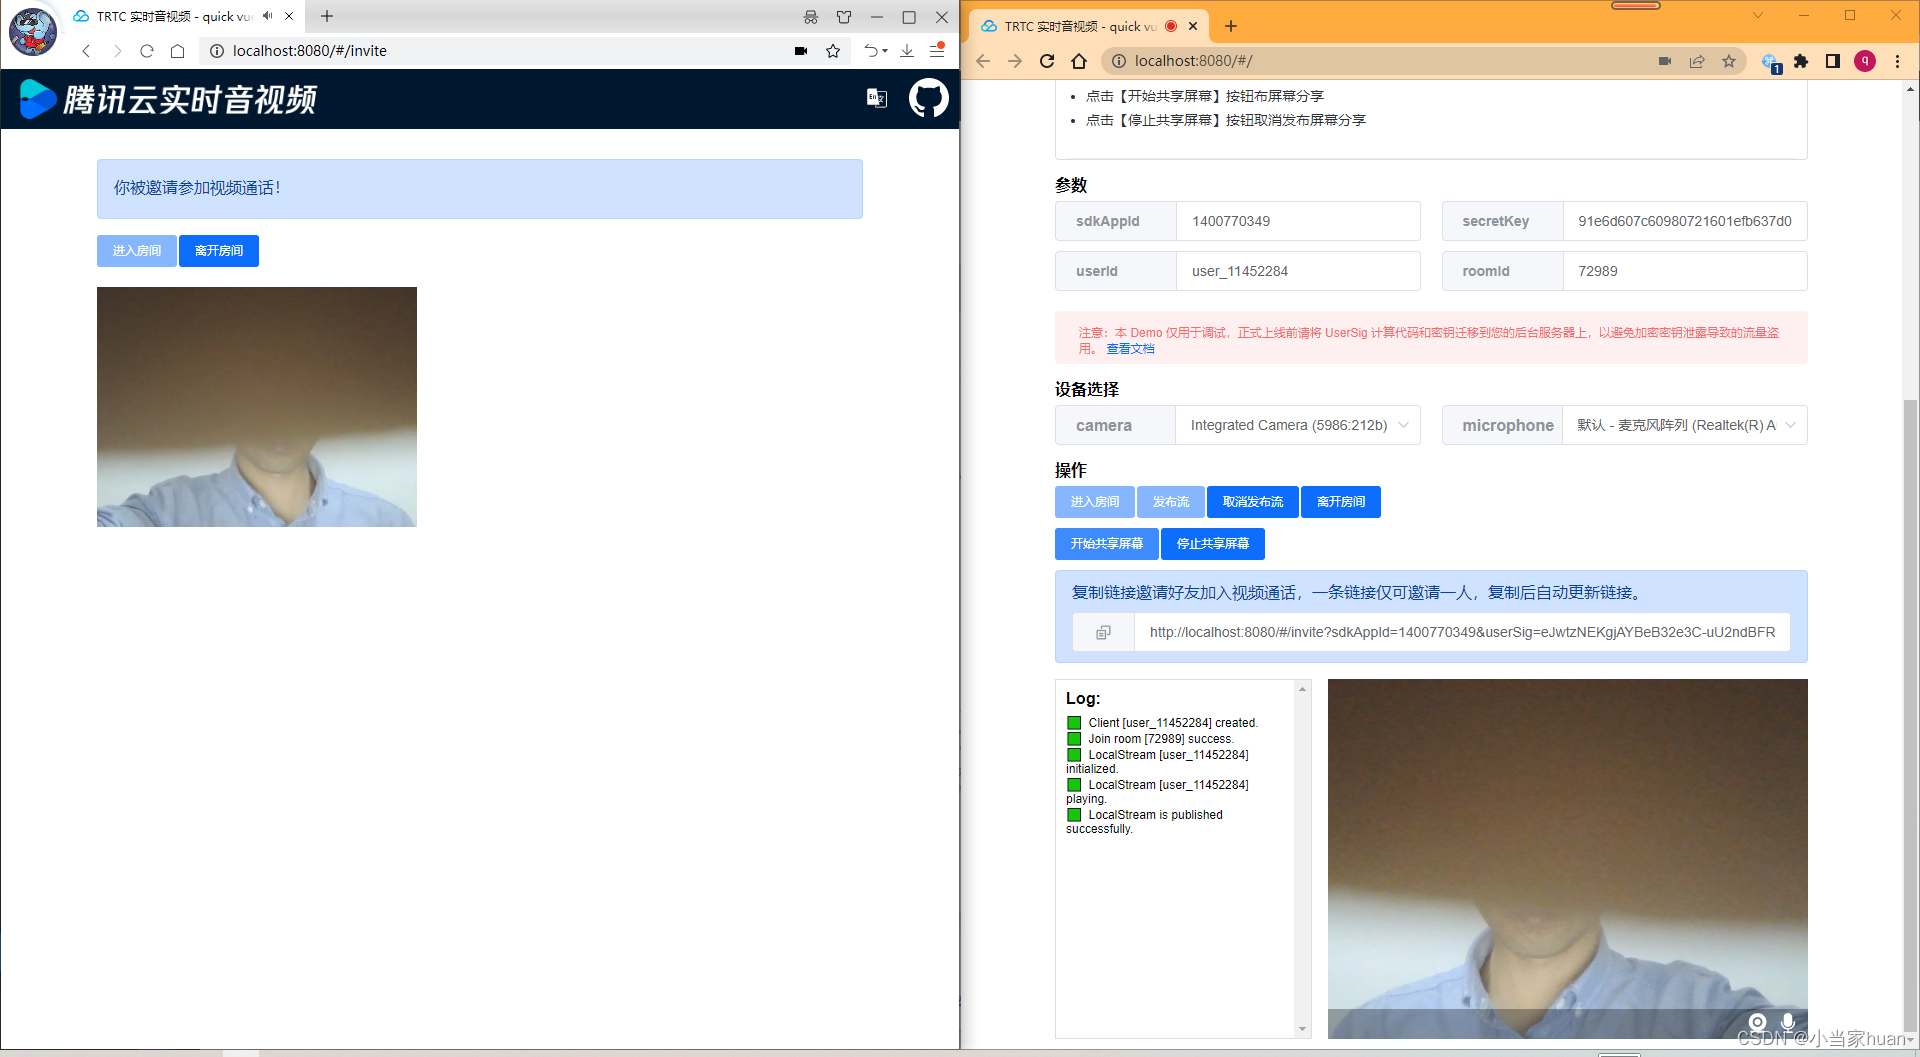The width and height of the screenshot is (1920, 1057).
Task: Open tab search chevron in right Chrome
Action: (x=1758, y=15)
